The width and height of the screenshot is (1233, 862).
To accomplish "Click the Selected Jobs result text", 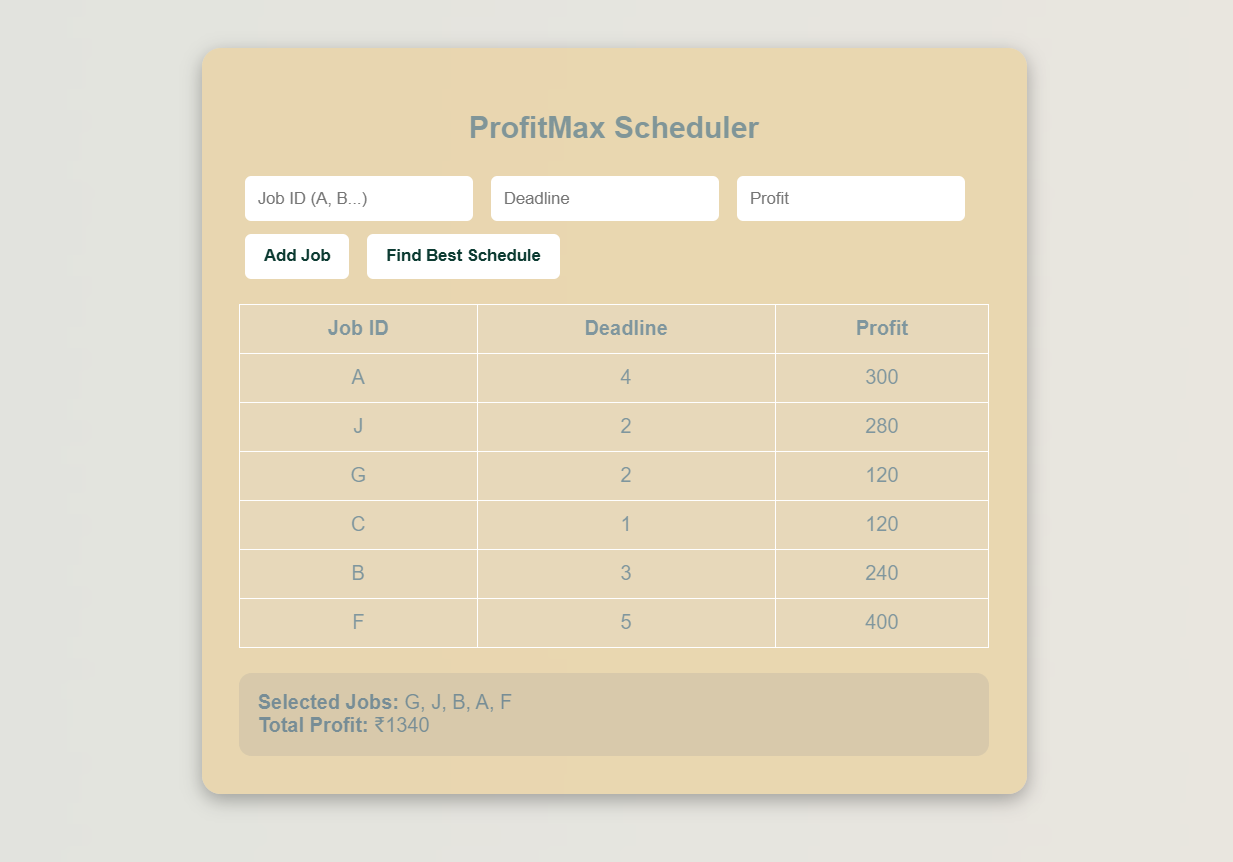I will [385, 702].
